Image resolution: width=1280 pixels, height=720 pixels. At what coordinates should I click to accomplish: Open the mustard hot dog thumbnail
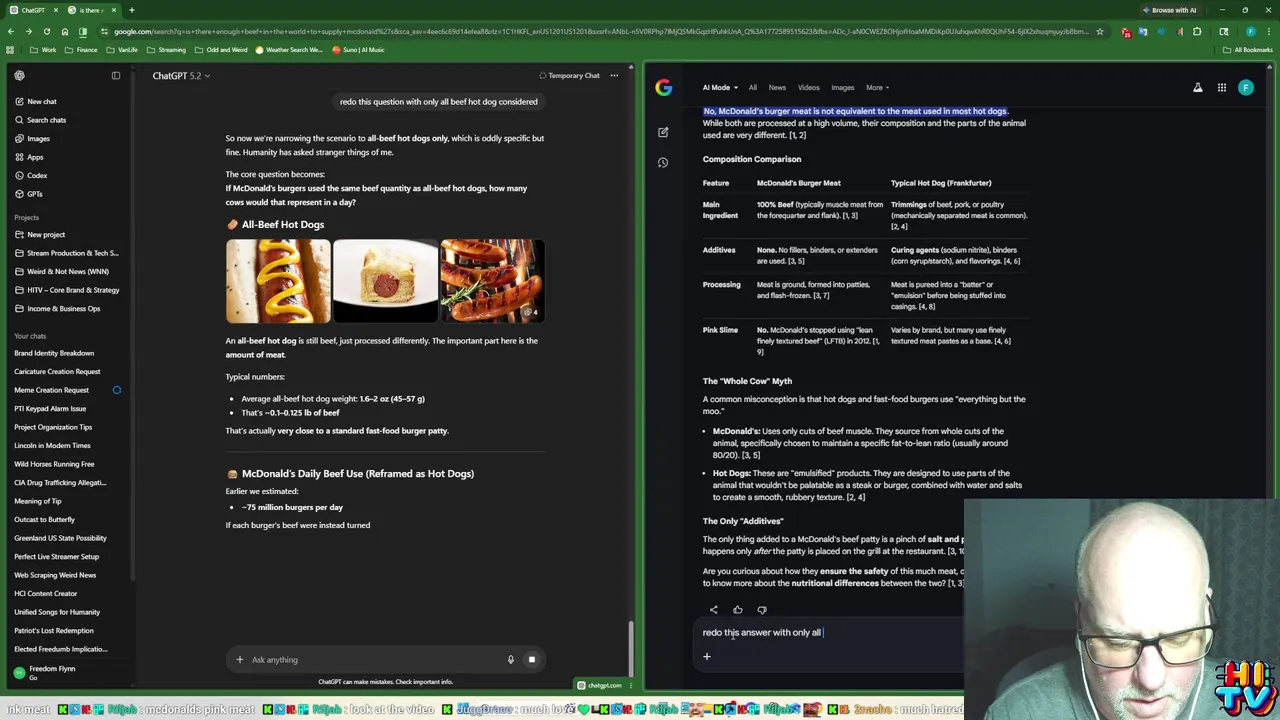pos(278,281)
